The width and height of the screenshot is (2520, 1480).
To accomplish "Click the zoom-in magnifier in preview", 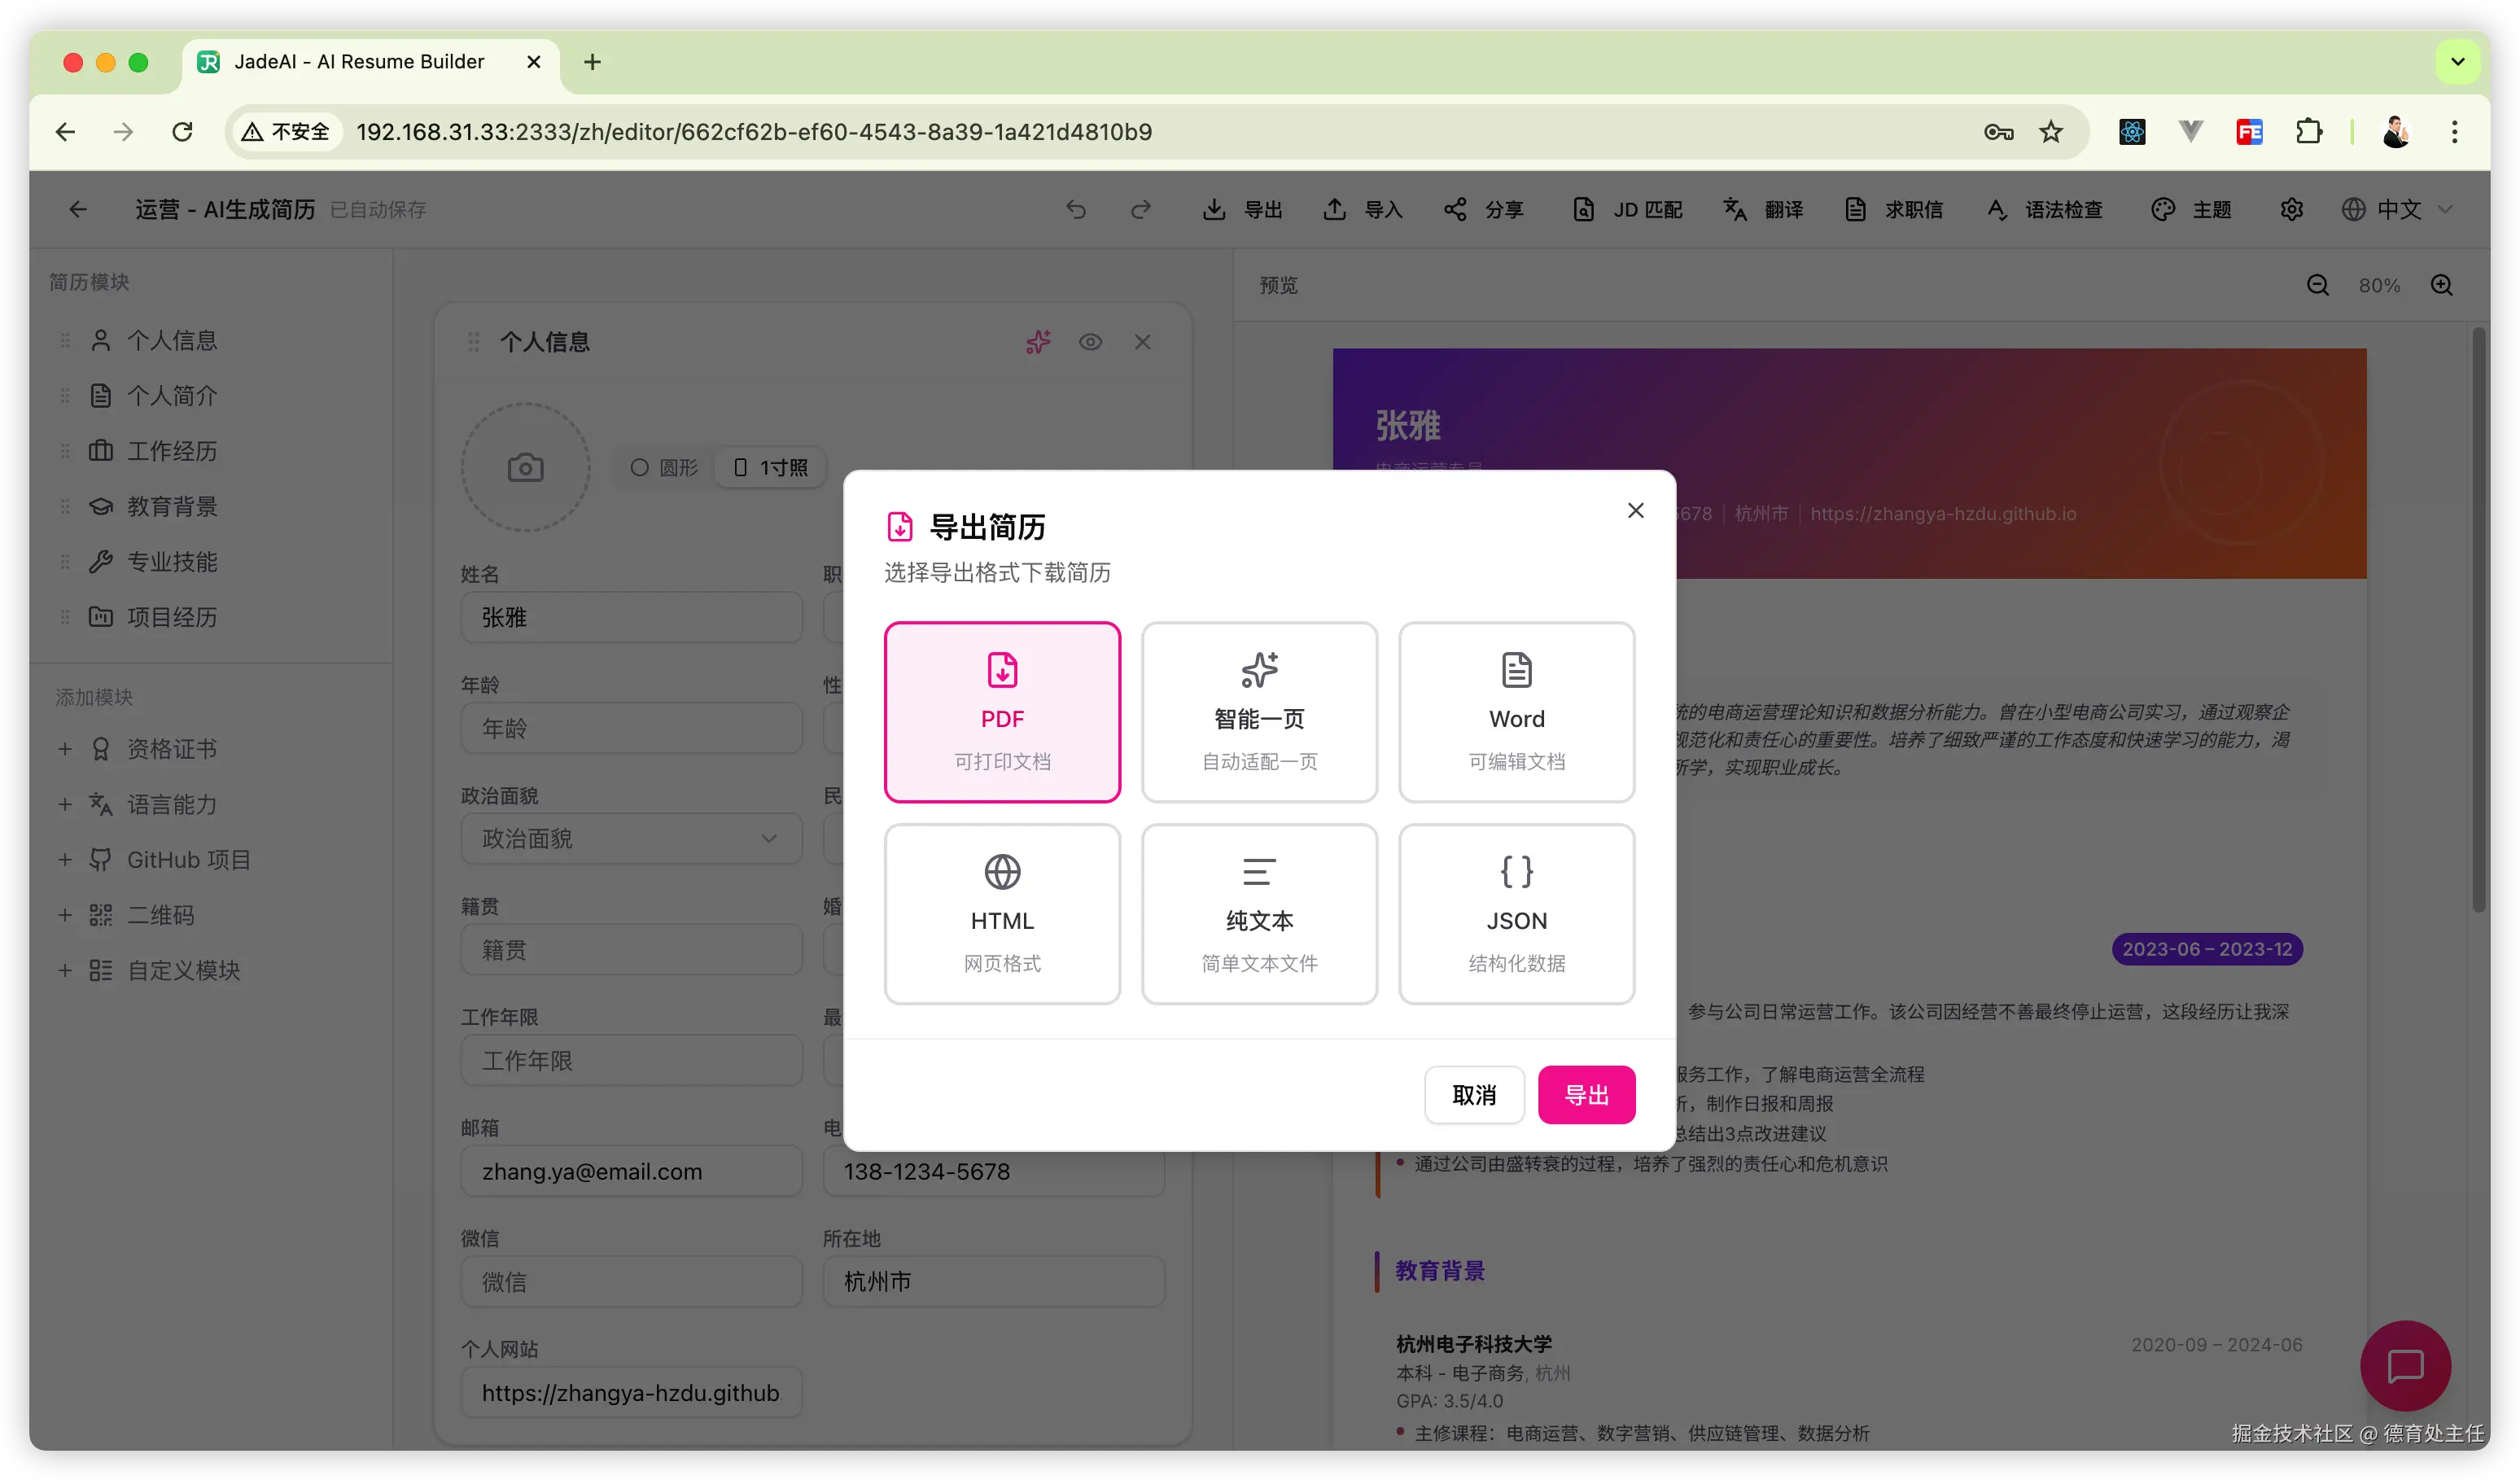I will [x=2441, y=285].
